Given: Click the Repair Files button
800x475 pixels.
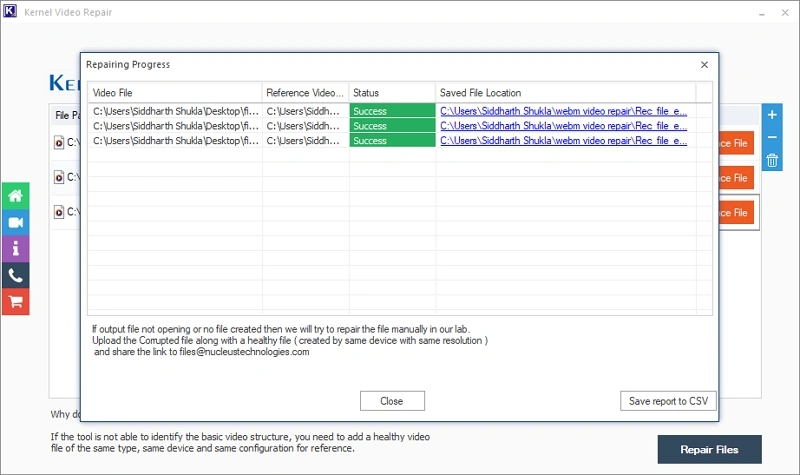Looking at the screenshot, I should tap(709, 449).
